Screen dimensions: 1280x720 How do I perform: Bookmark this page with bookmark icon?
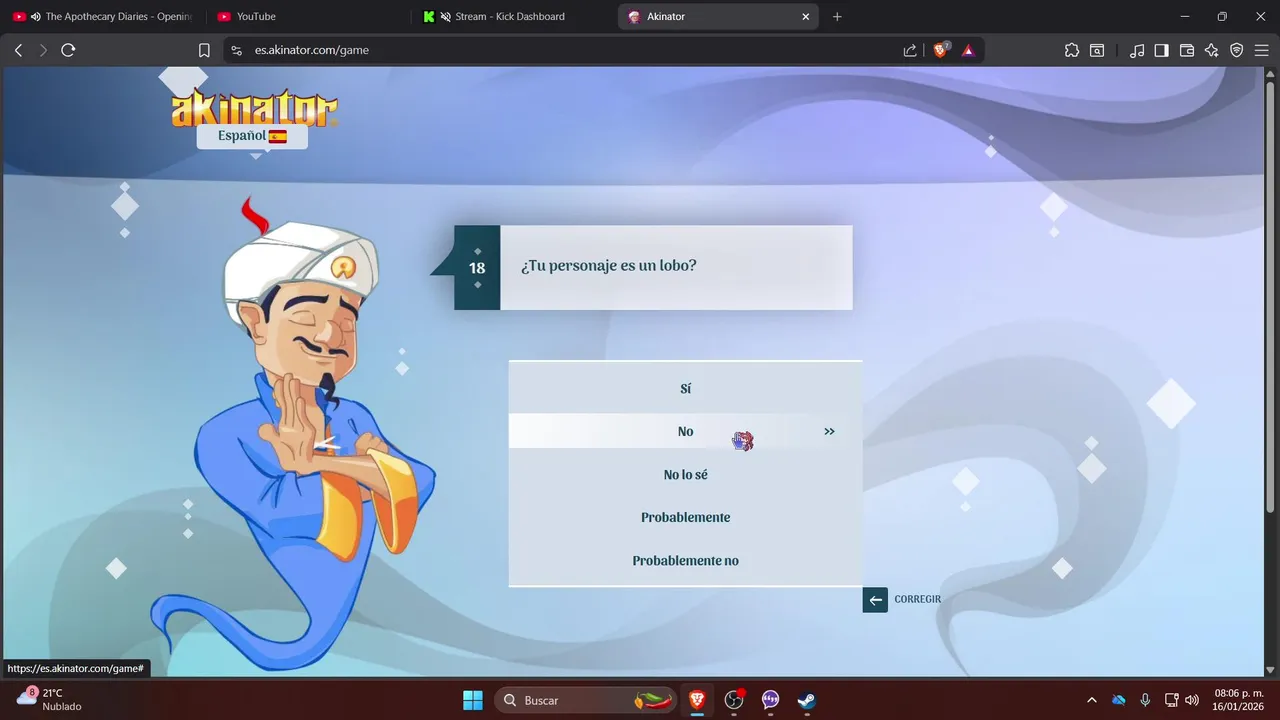(x=204, y=50)
